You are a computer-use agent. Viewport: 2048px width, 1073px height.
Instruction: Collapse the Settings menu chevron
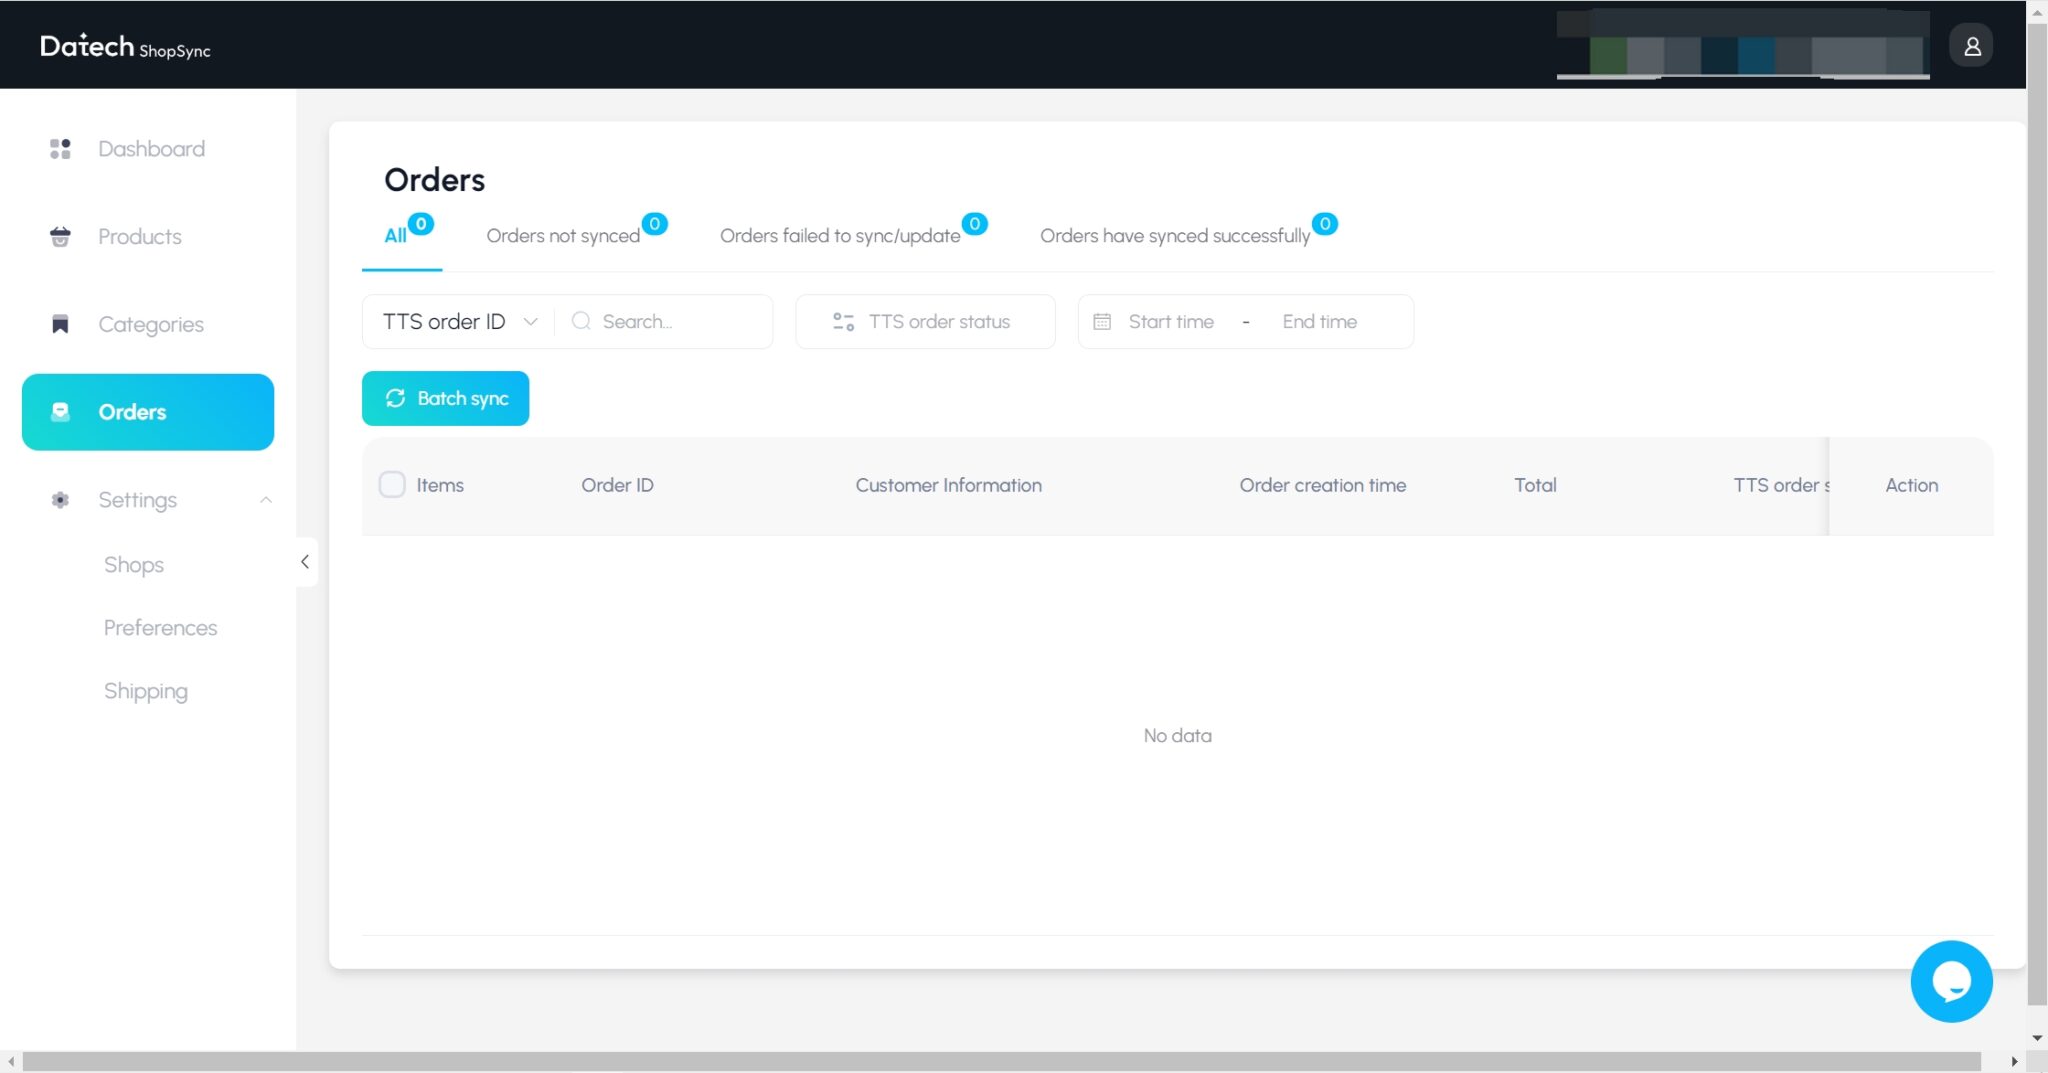click(265, 499)
